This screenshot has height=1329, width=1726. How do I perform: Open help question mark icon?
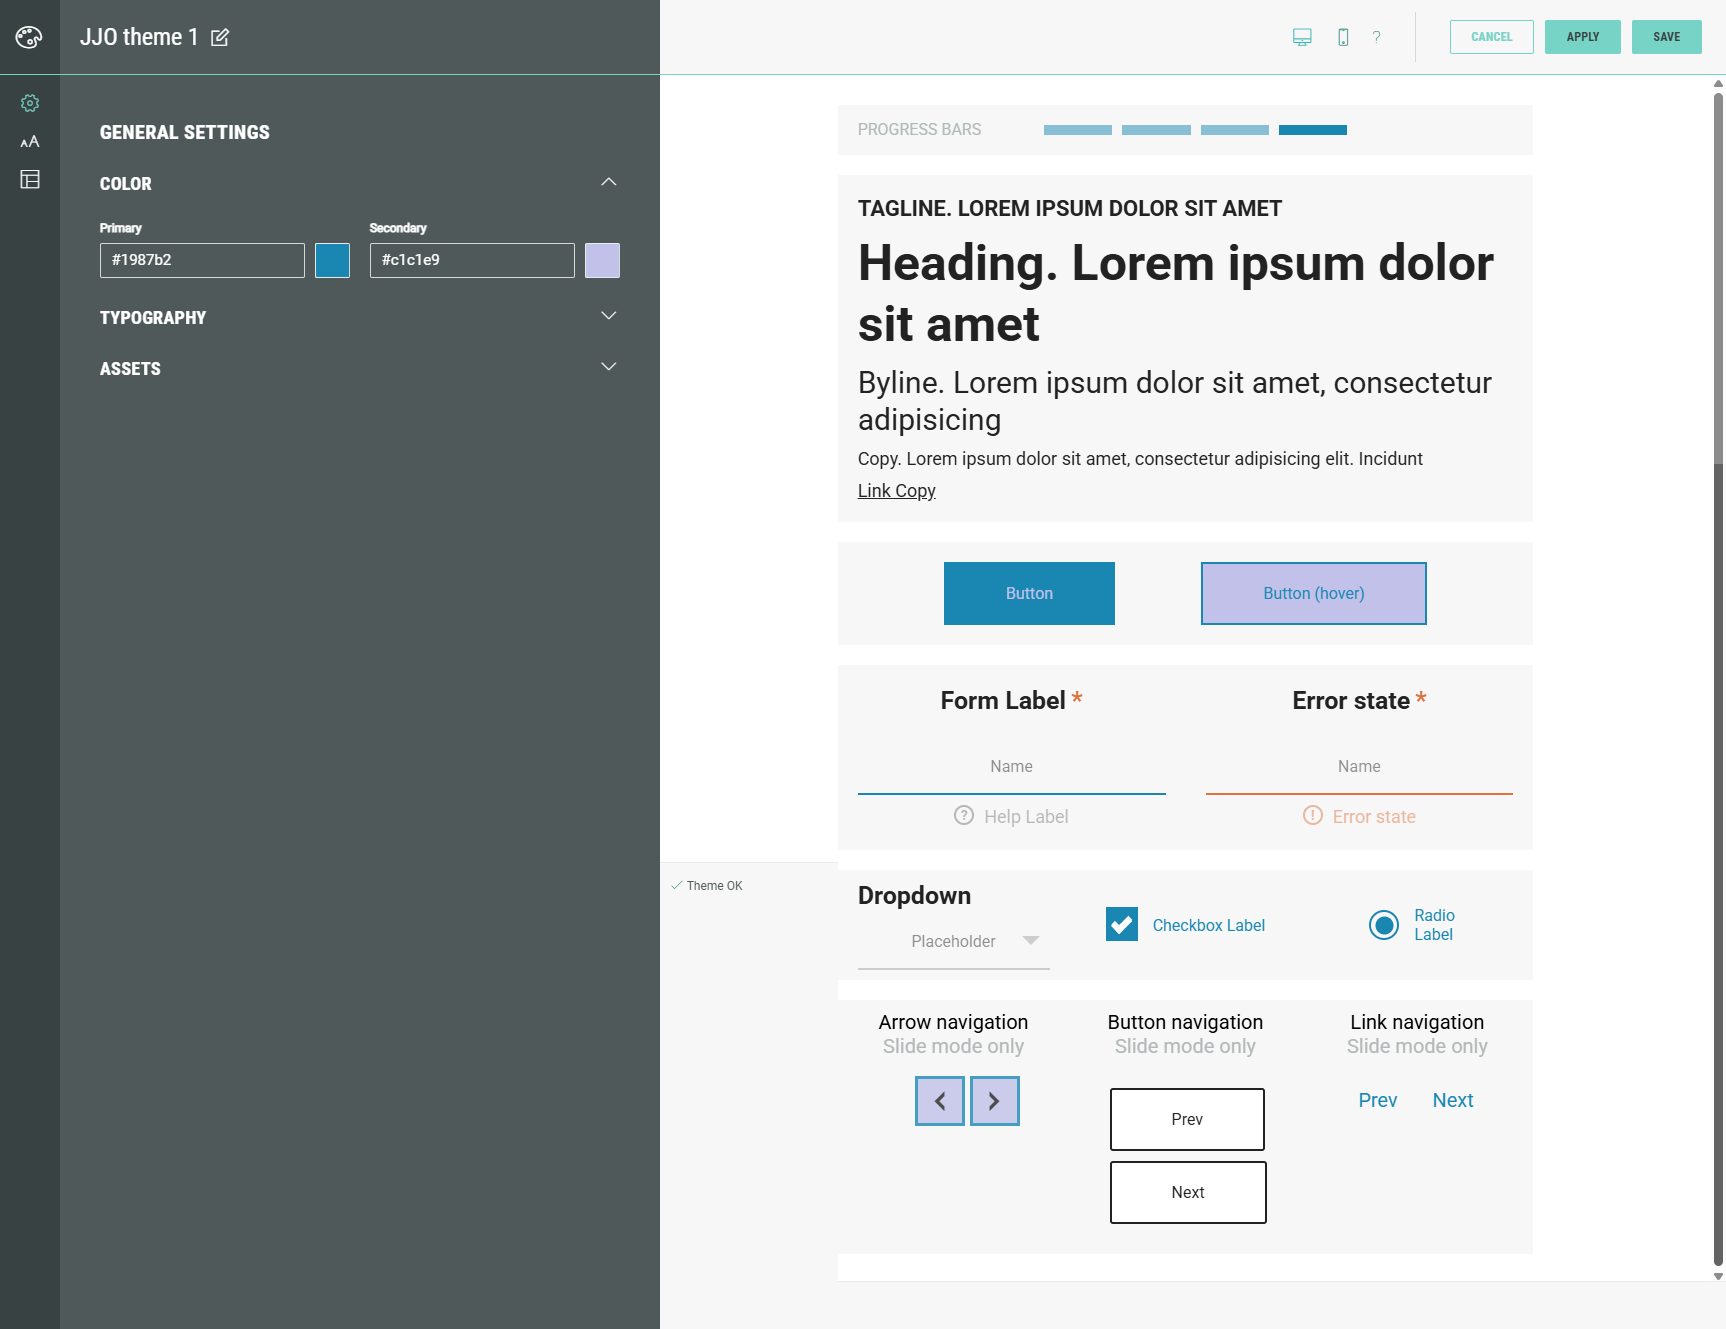(1377, 37)
